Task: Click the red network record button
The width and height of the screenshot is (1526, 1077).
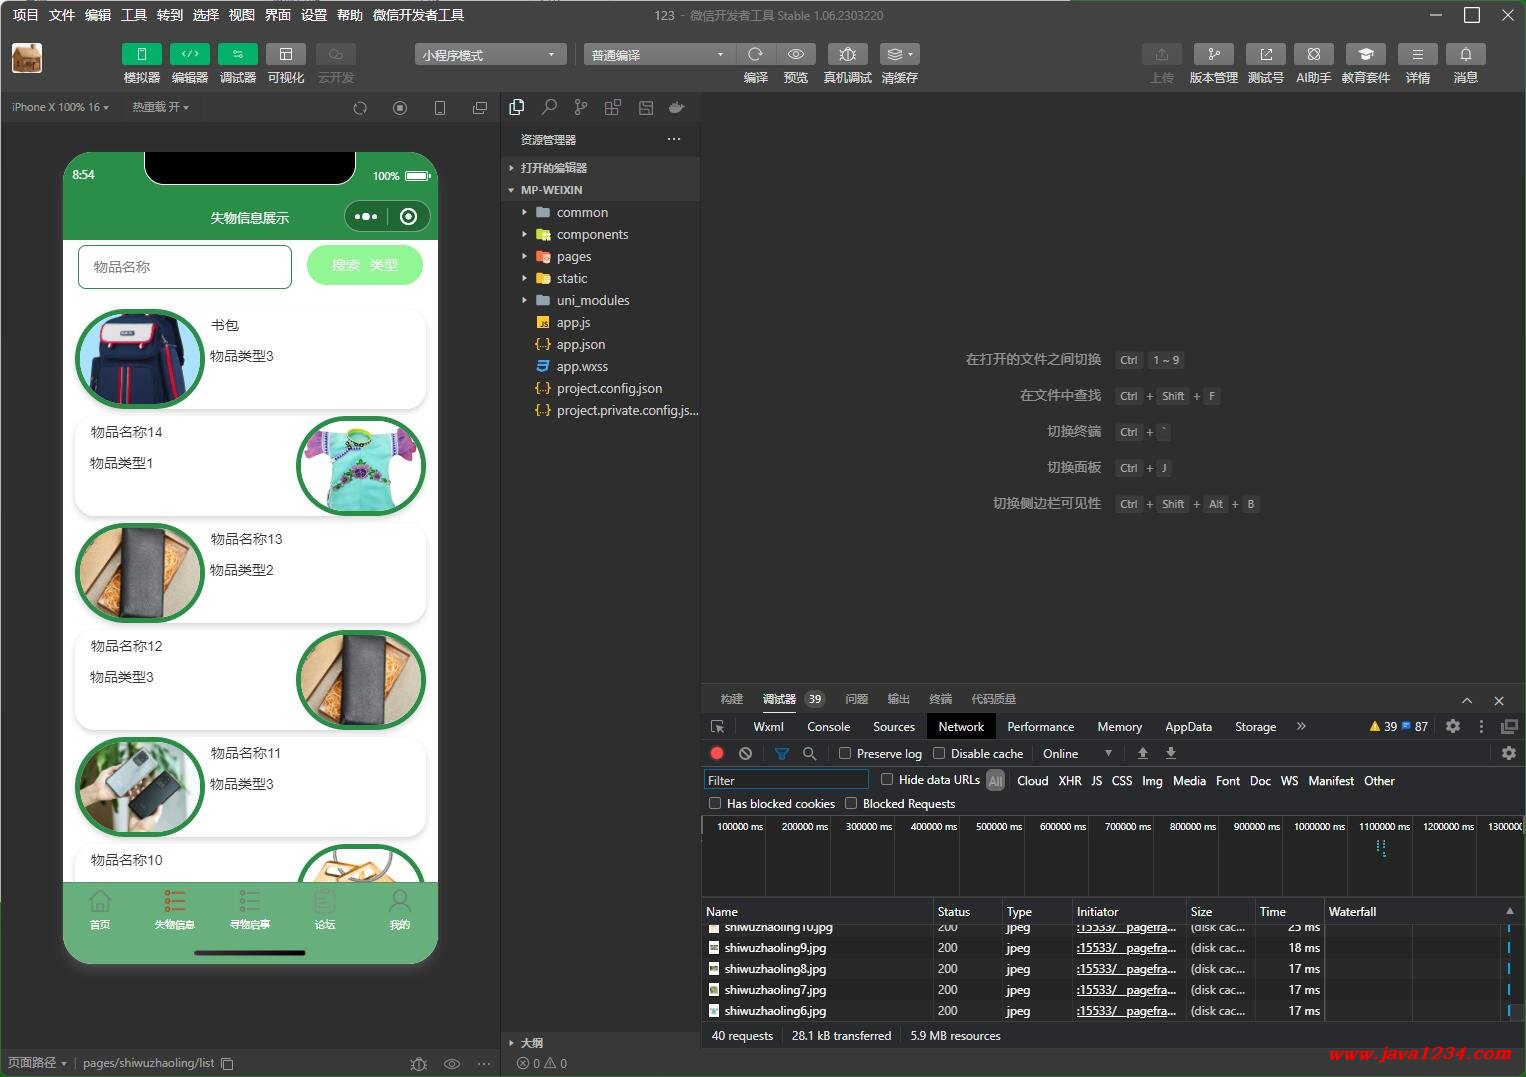Action: (x=717, y=753)
